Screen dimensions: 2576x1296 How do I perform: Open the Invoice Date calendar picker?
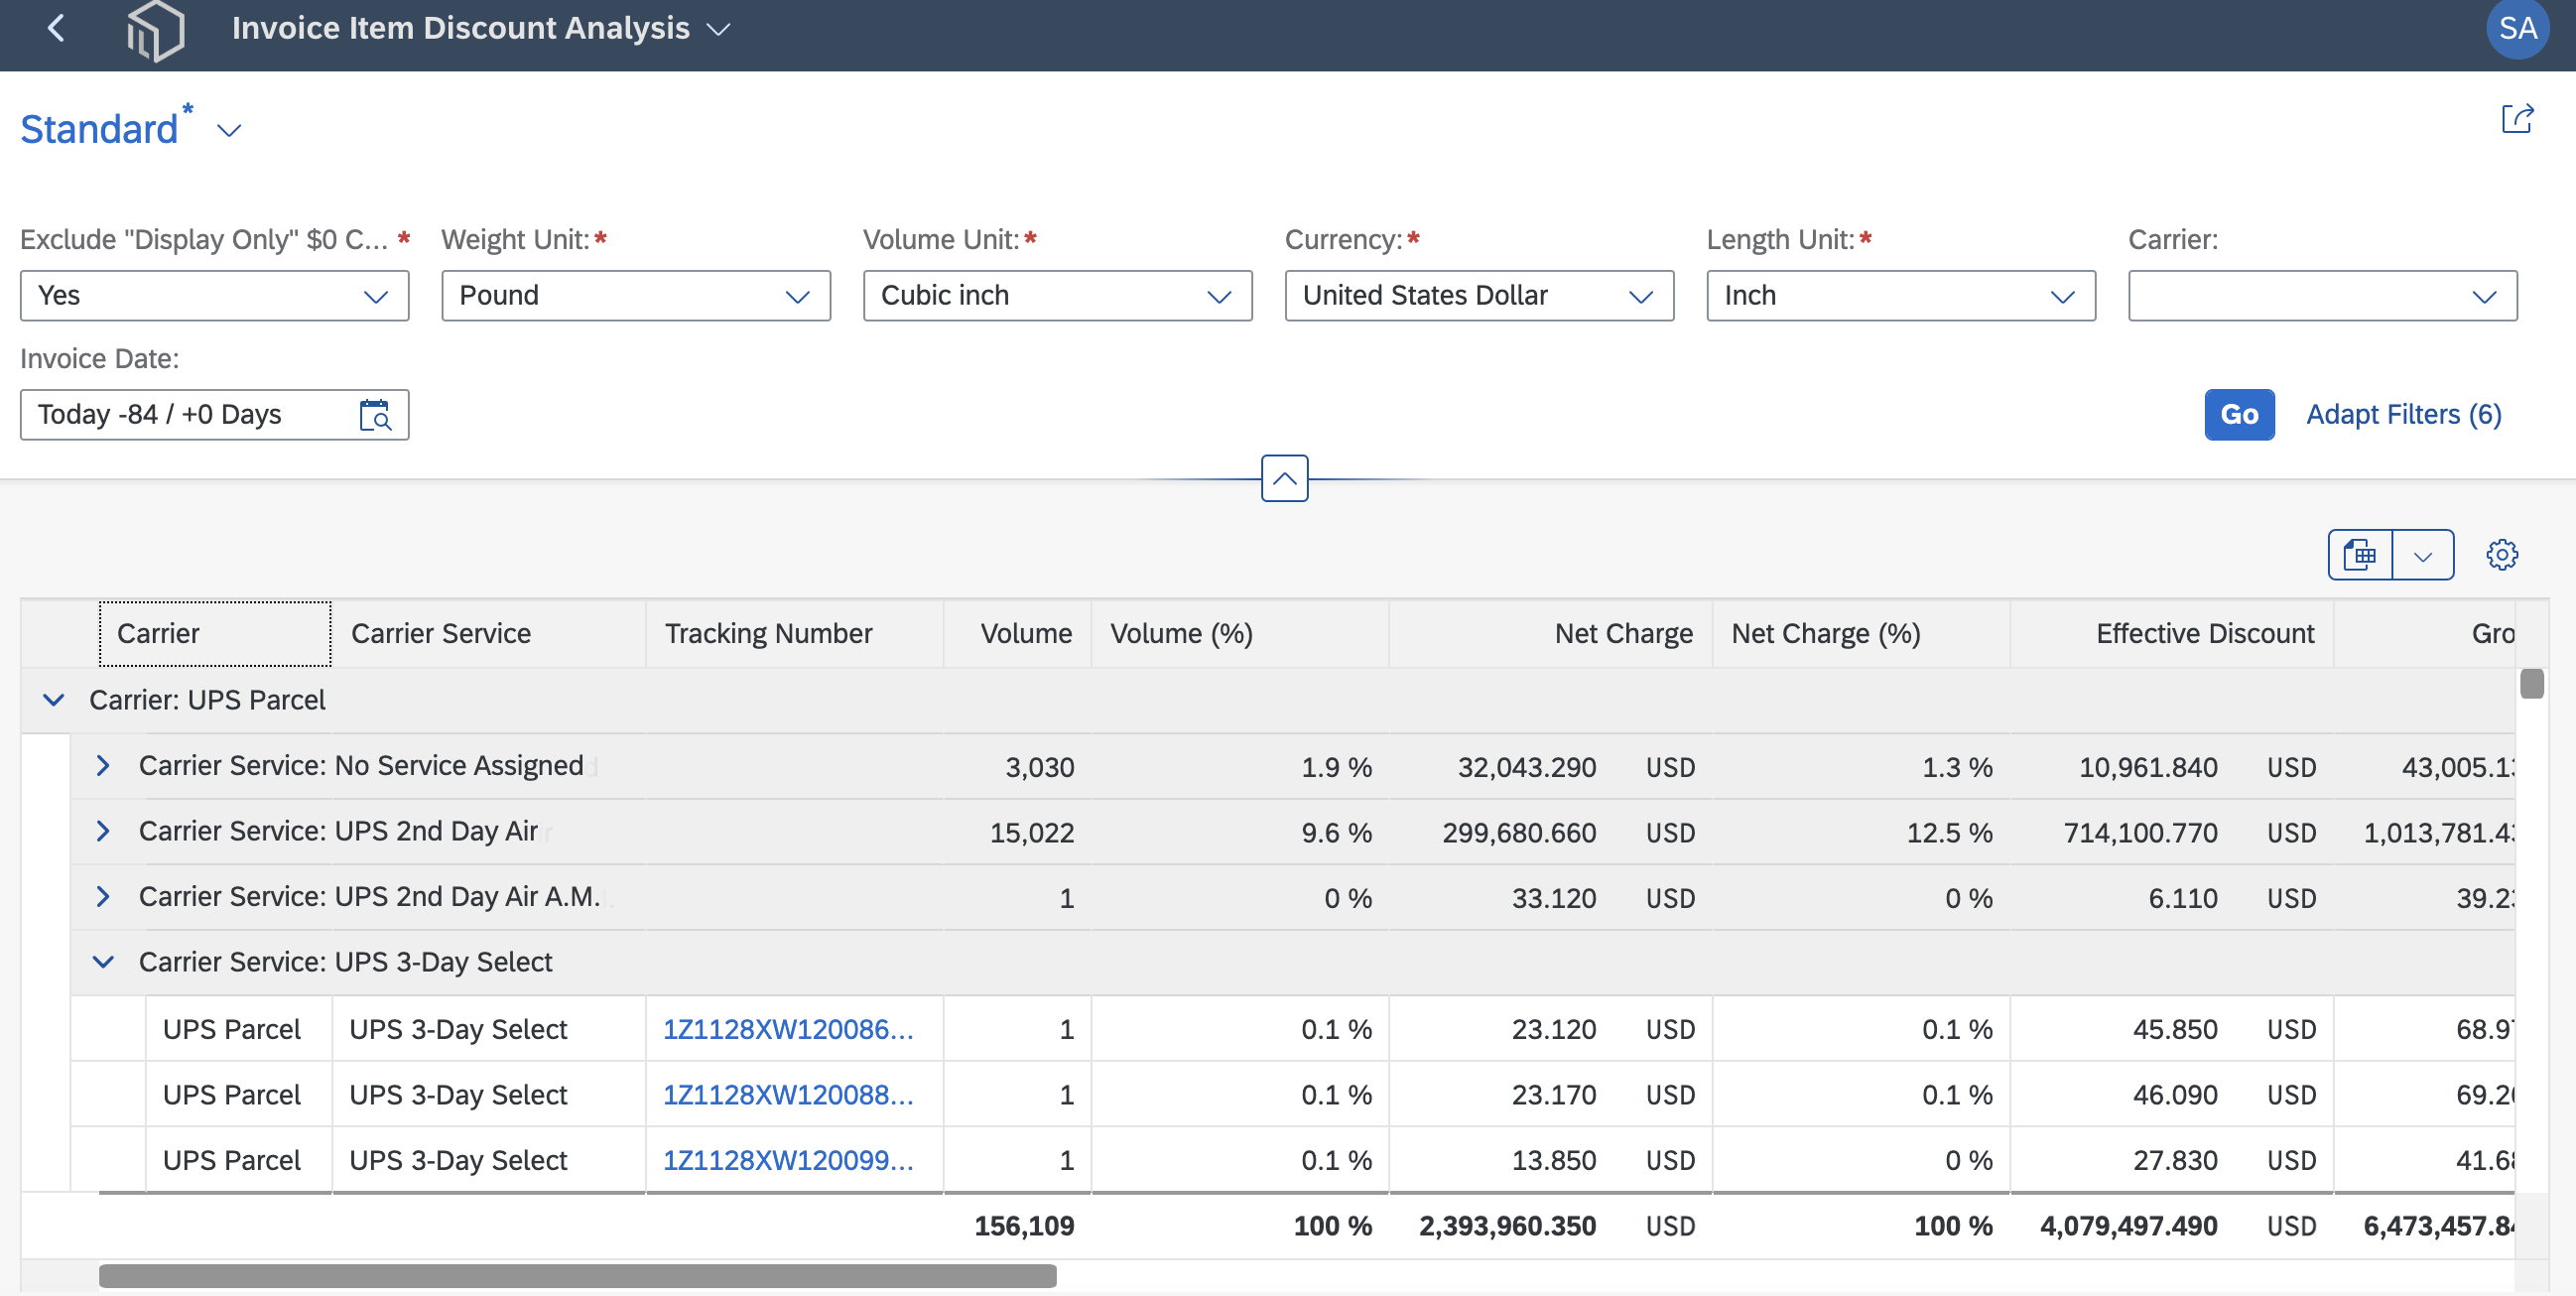[x=375, y=415]
